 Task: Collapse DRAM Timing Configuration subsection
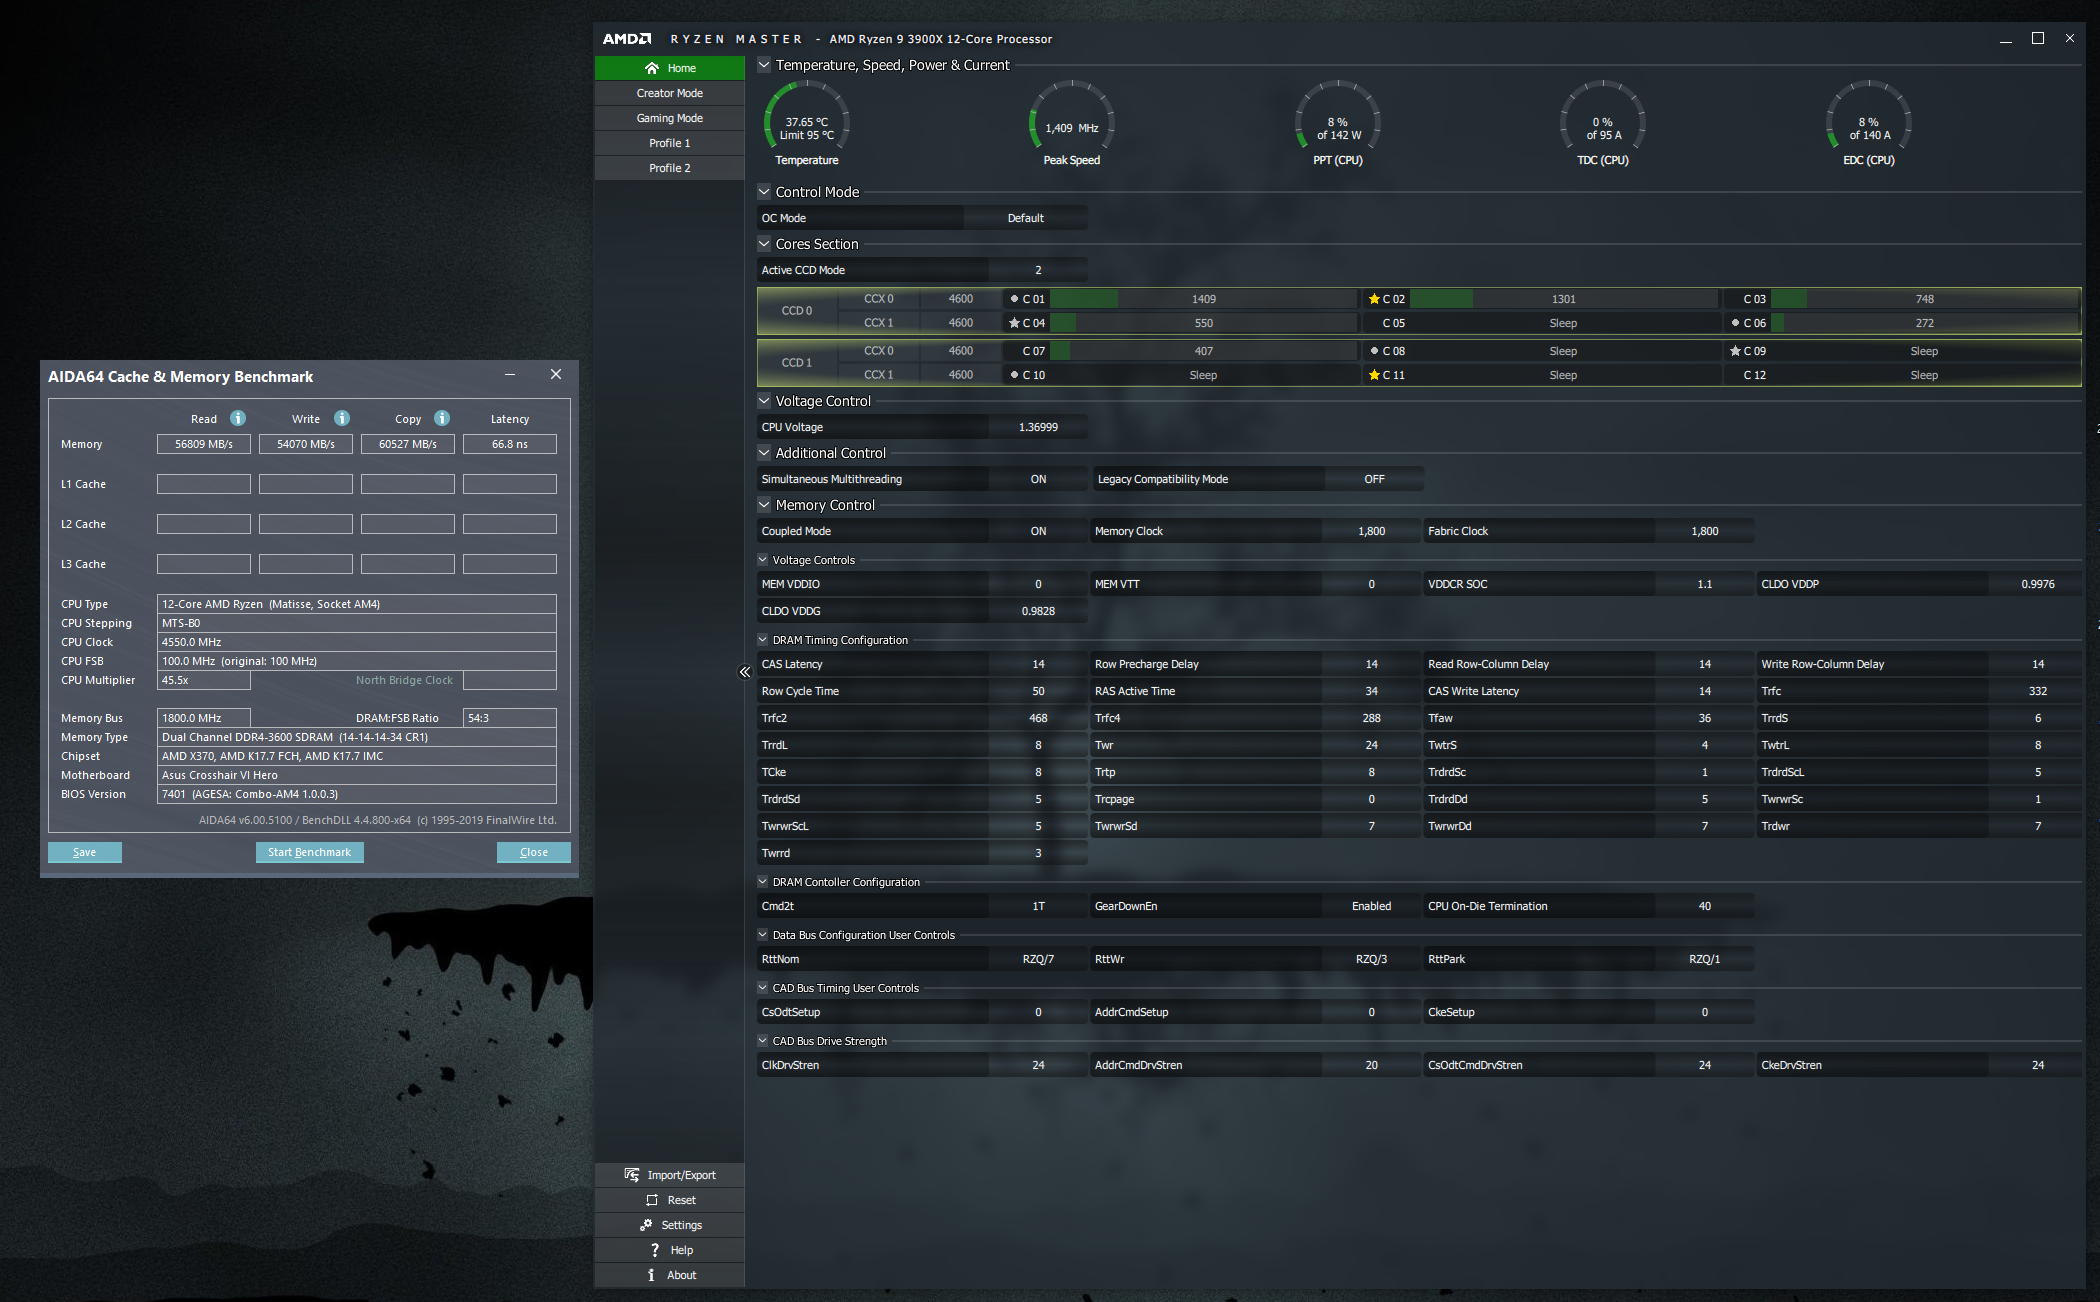point(763,640)
